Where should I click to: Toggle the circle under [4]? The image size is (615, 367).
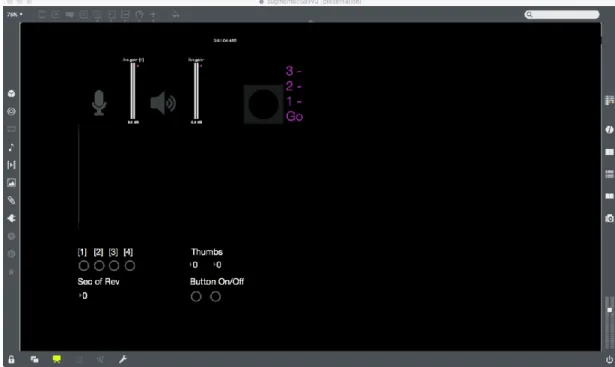pos(130,266)
